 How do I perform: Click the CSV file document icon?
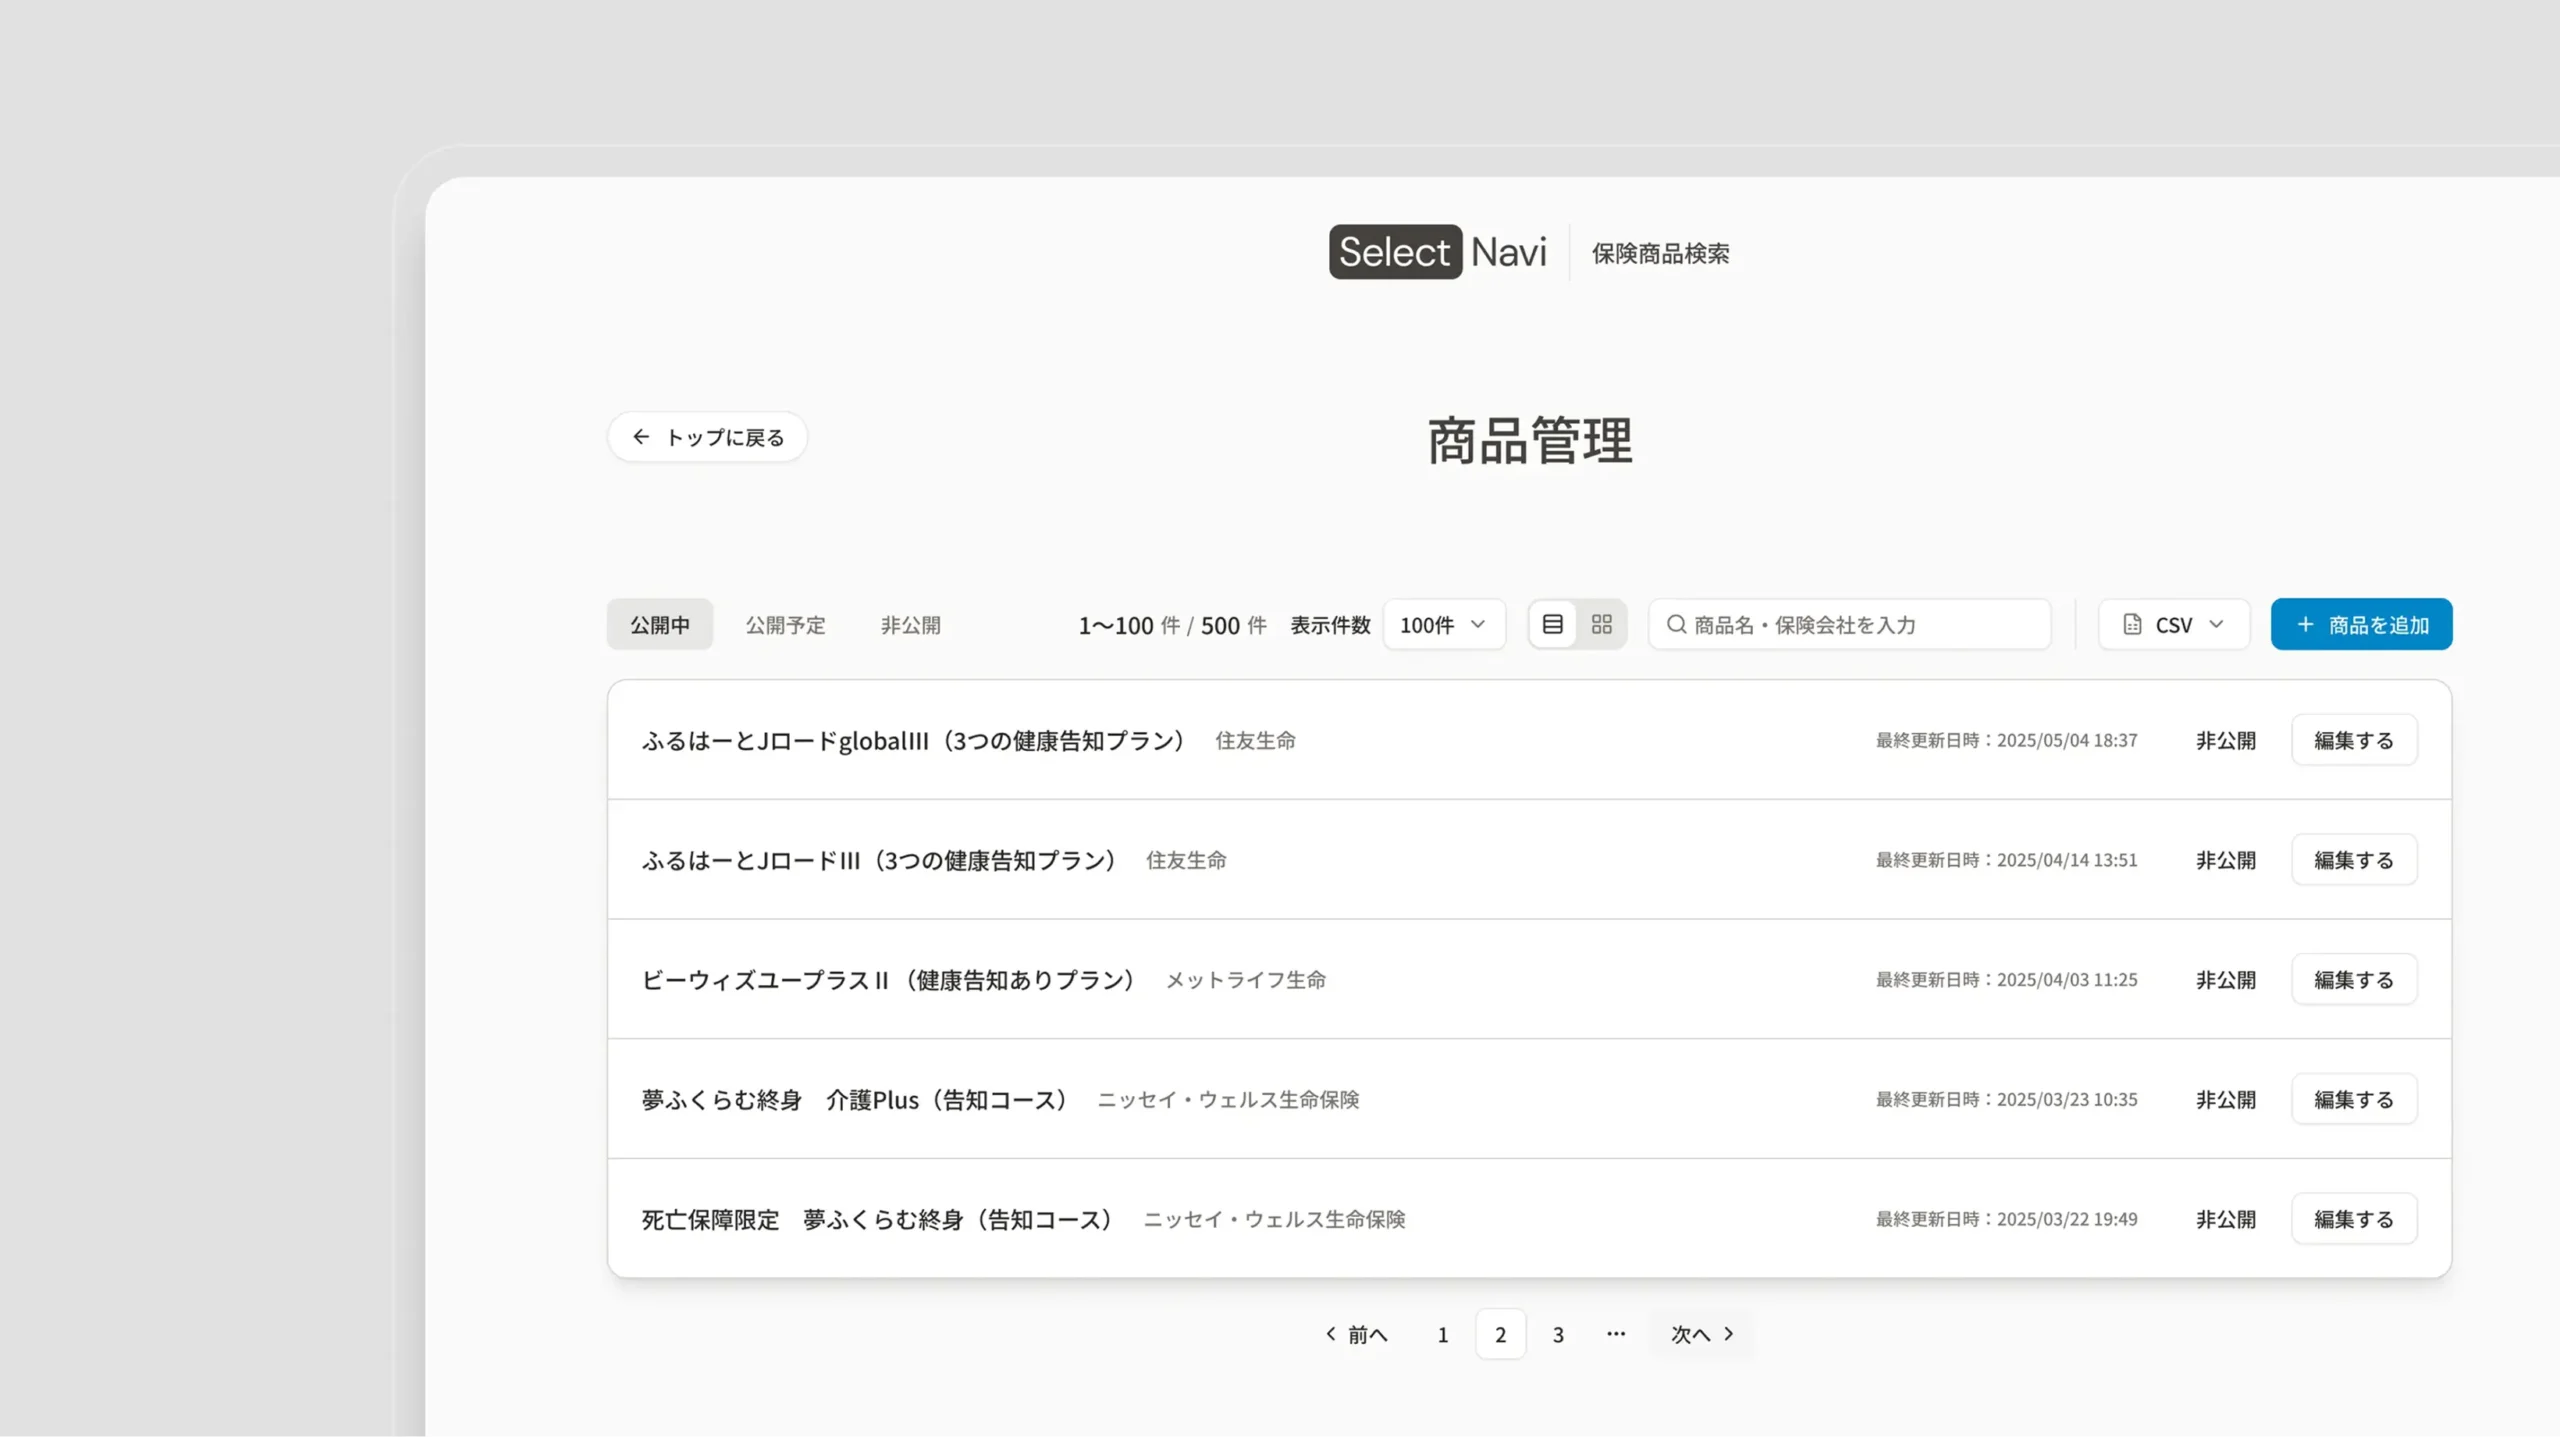(2132, 624)
